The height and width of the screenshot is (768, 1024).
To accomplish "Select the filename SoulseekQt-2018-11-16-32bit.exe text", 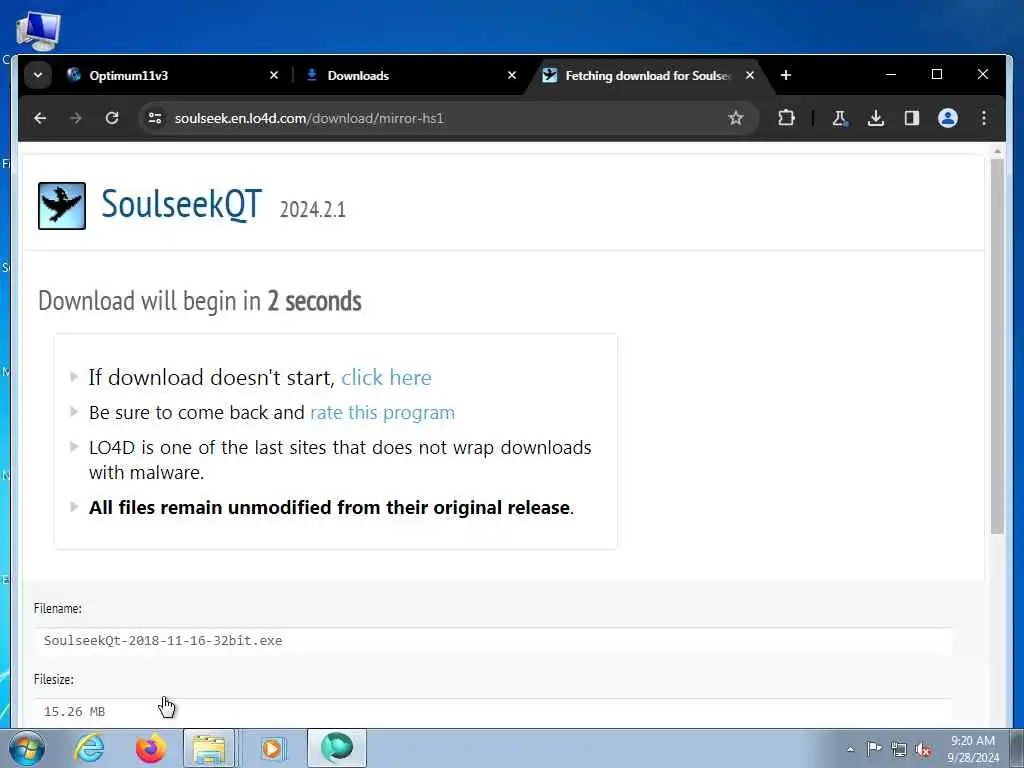I will click(x=163, y=641).
